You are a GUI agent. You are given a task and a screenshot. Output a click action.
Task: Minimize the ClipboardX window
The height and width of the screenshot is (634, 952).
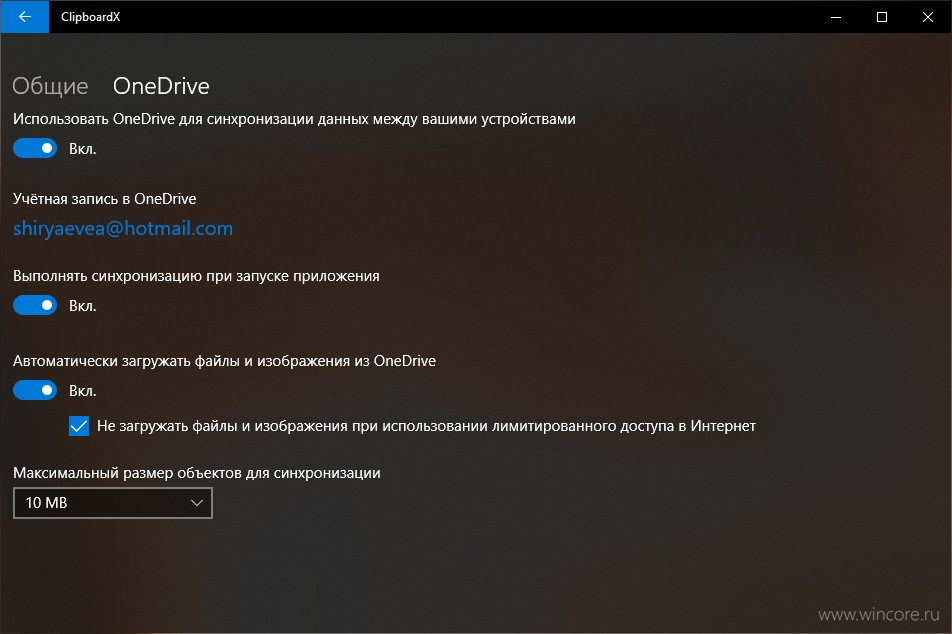coord(836,17)
